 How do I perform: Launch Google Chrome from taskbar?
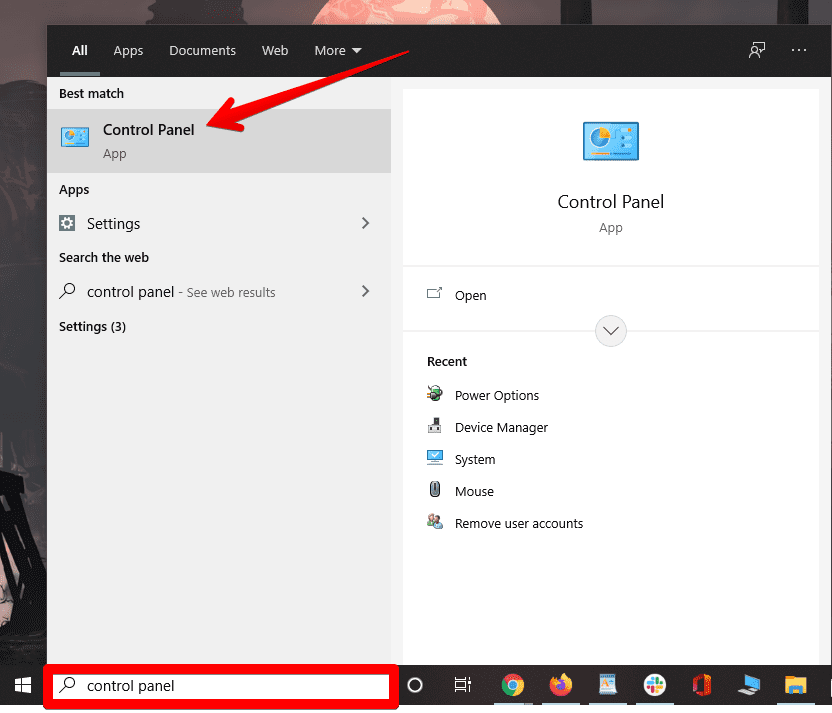coord(513,685)
